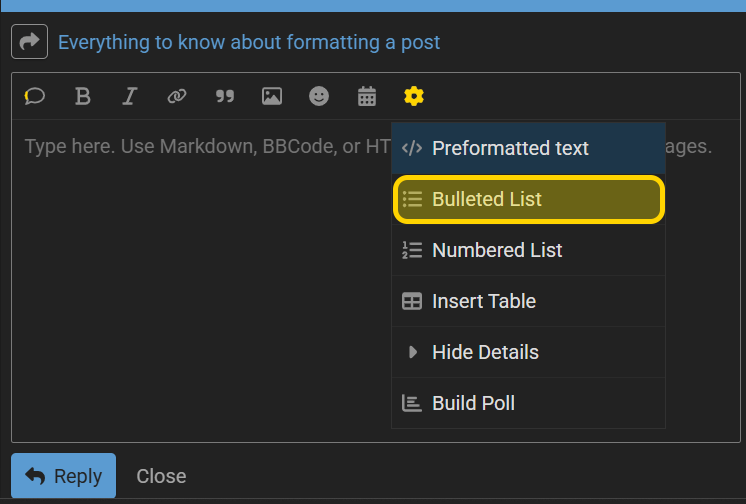This screenshot has height=504, width=746.
Task: Apply italic formatting with the I icon
Action: pos(129,97)
